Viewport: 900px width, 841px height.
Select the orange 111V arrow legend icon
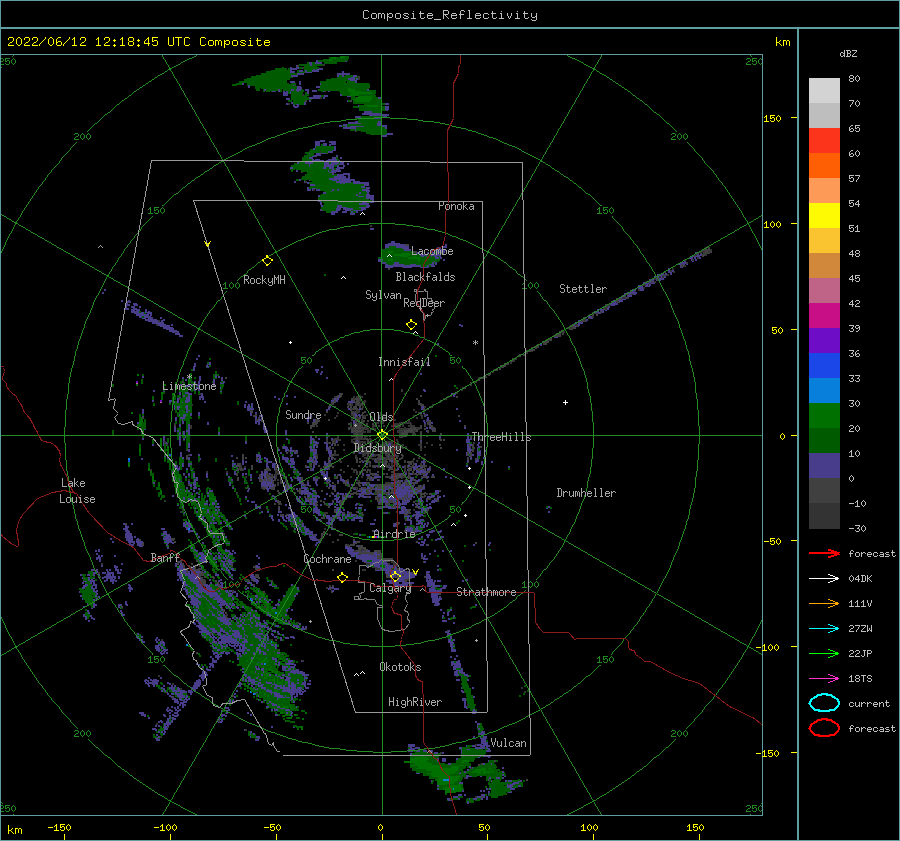click(x=824, y=603)
